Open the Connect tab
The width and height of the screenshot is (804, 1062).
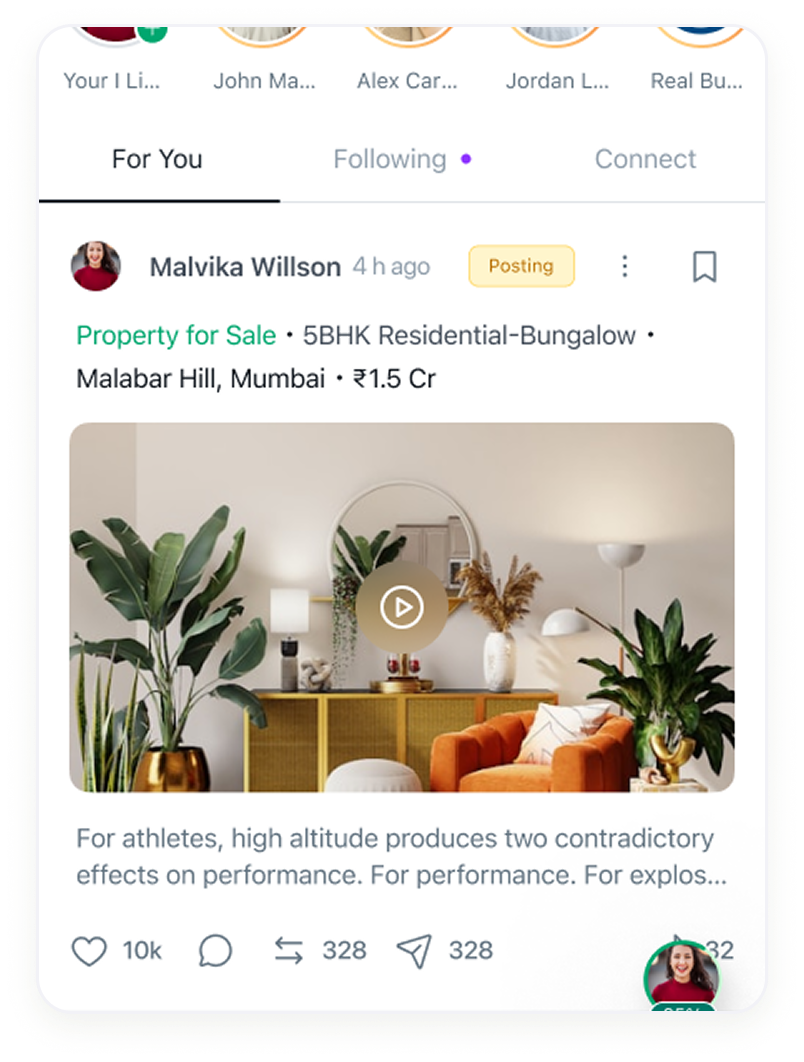pos(645,159)
